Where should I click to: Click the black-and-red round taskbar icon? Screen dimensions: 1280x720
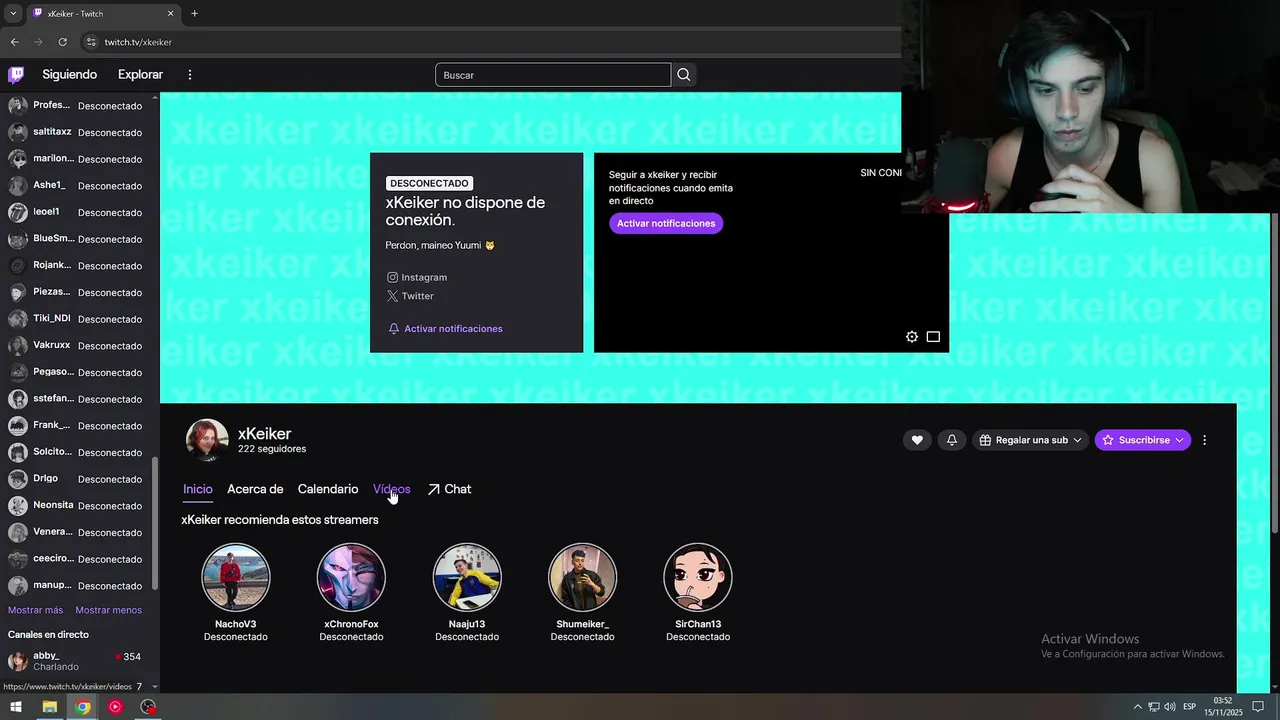click(x=149, y=707)
